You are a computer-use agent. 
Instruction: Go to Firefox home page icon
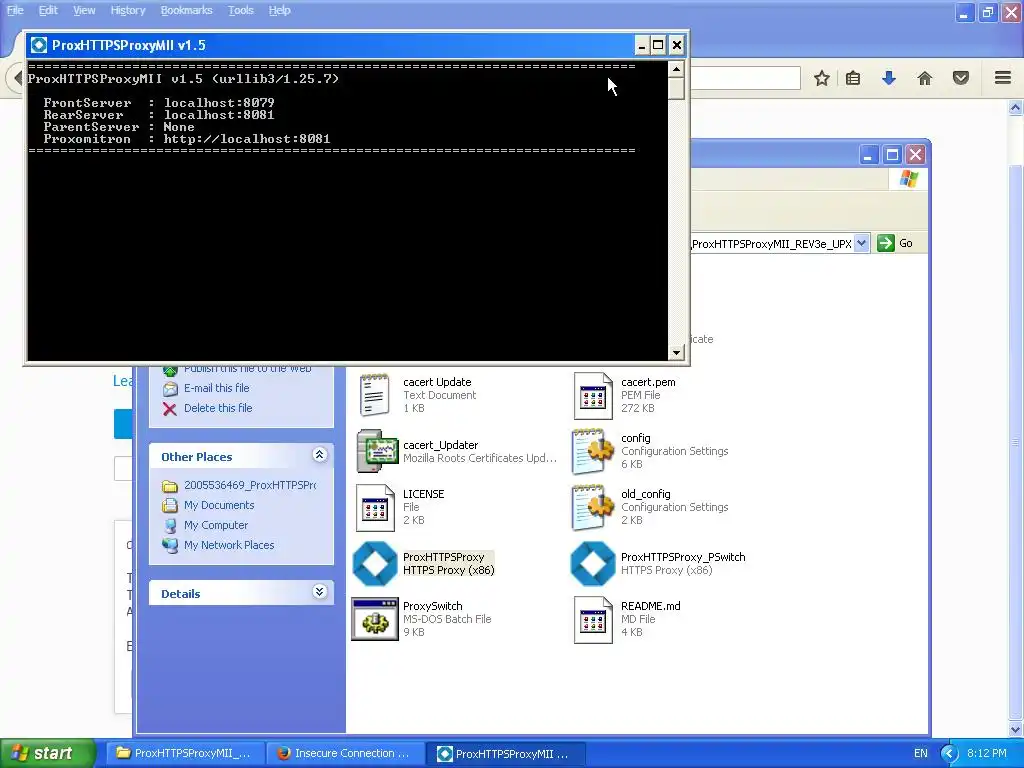925,78
